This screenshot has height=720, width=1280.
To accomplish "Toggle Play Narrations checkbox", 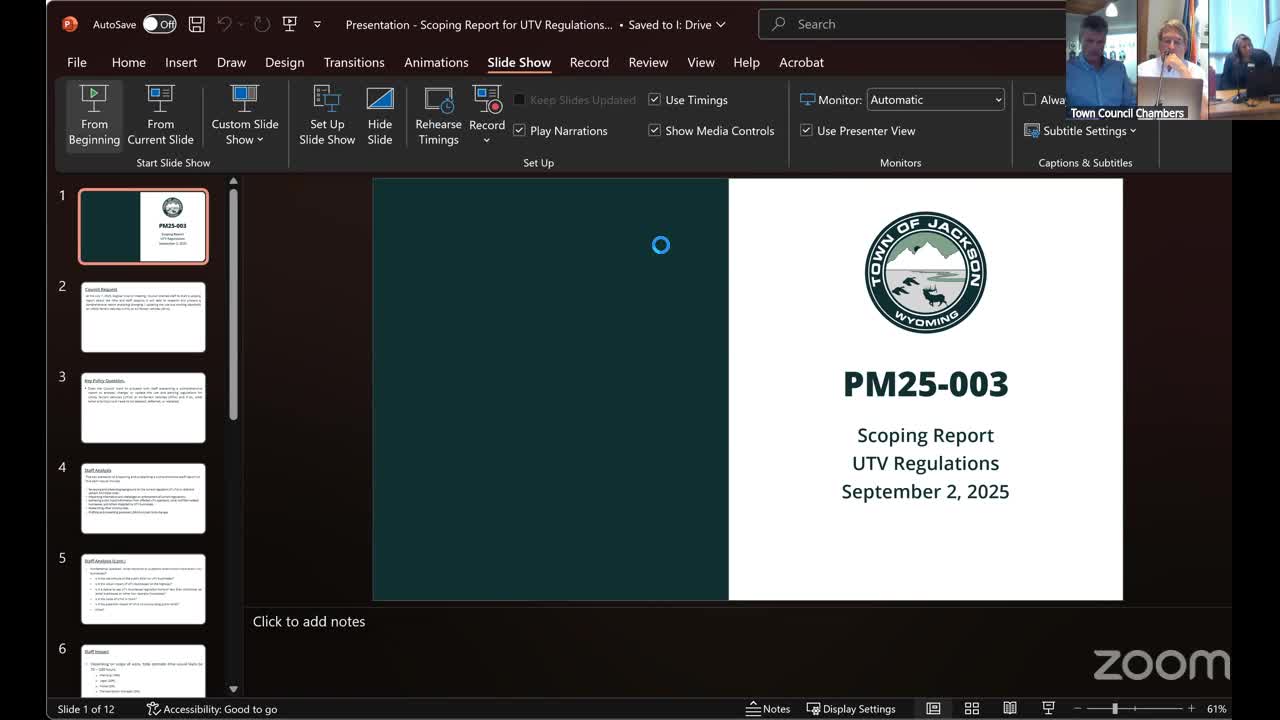I will click(519, 131).
